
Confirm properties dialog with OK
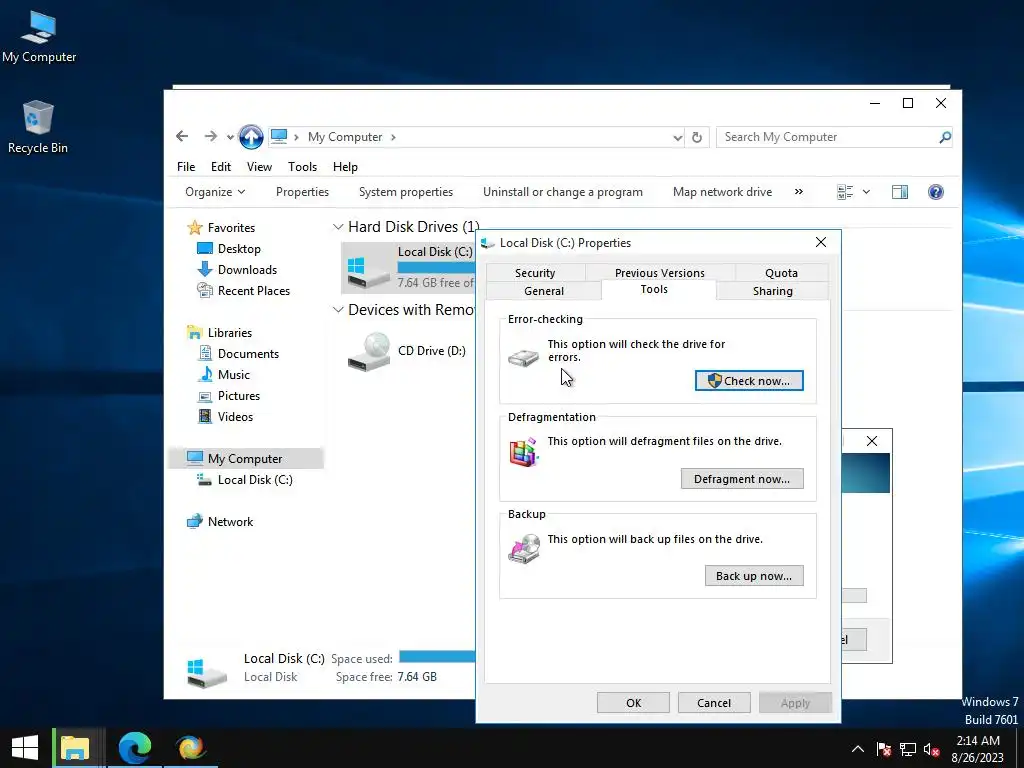point(633,703)
